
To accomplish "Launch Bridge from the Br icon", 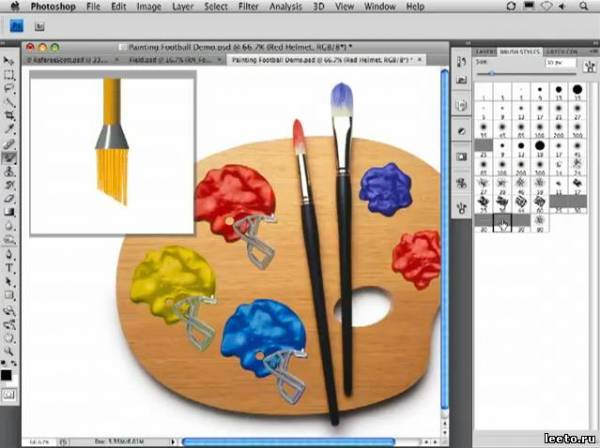I will pos(39,26).
